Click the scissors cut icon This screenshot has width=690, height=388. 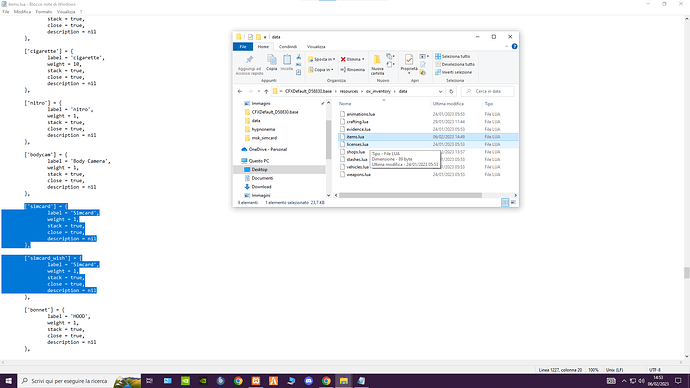298,57
